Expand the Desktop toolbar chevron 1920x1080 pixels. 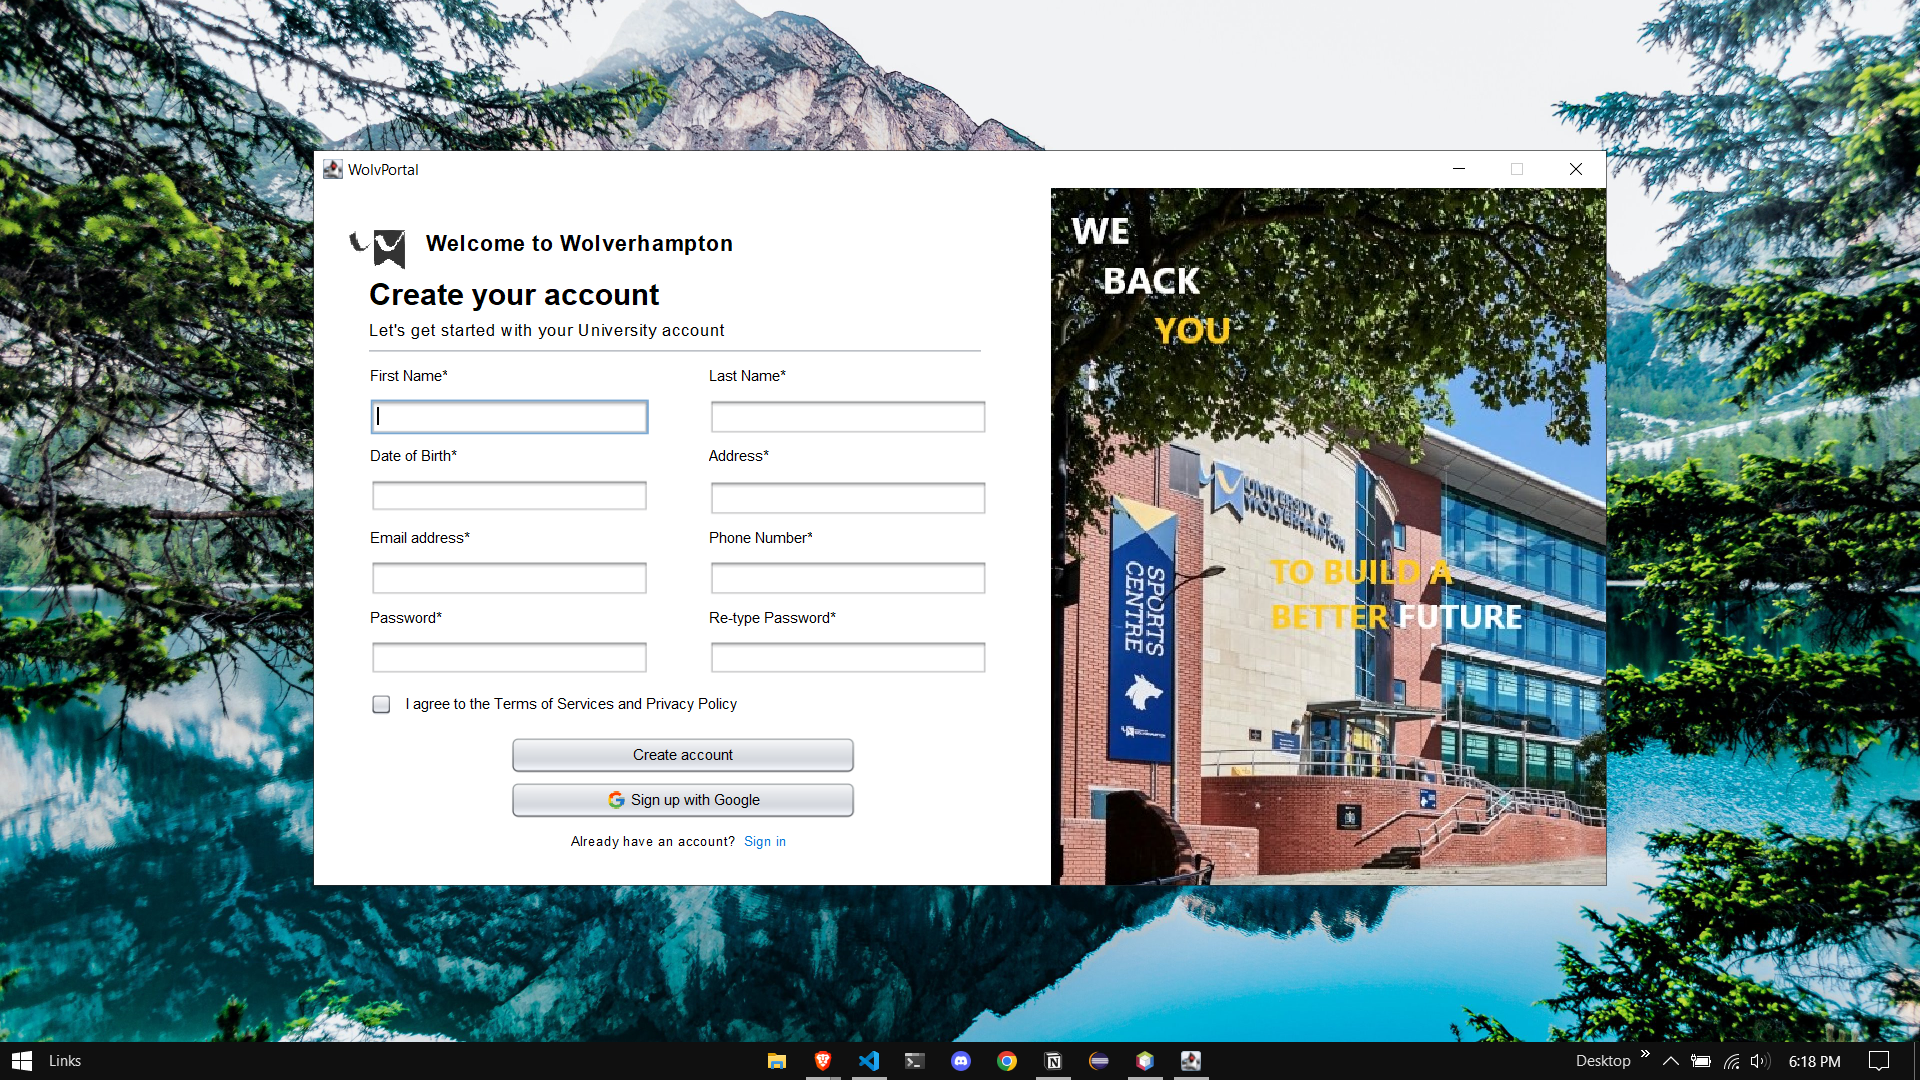tap(1645, 1054)
